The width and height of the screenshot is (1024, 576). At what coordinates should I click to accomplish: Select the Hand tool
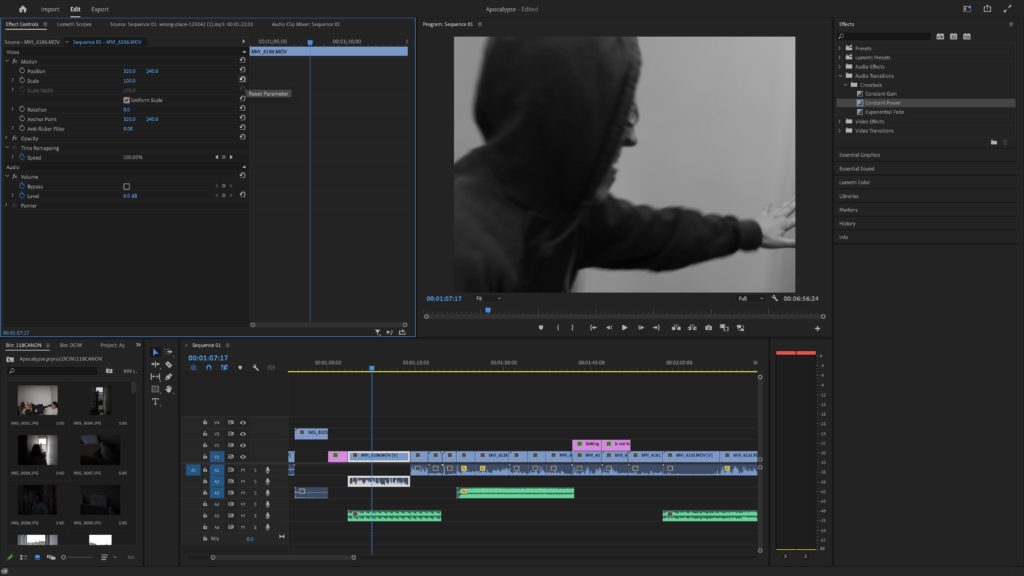coord(168,389)
